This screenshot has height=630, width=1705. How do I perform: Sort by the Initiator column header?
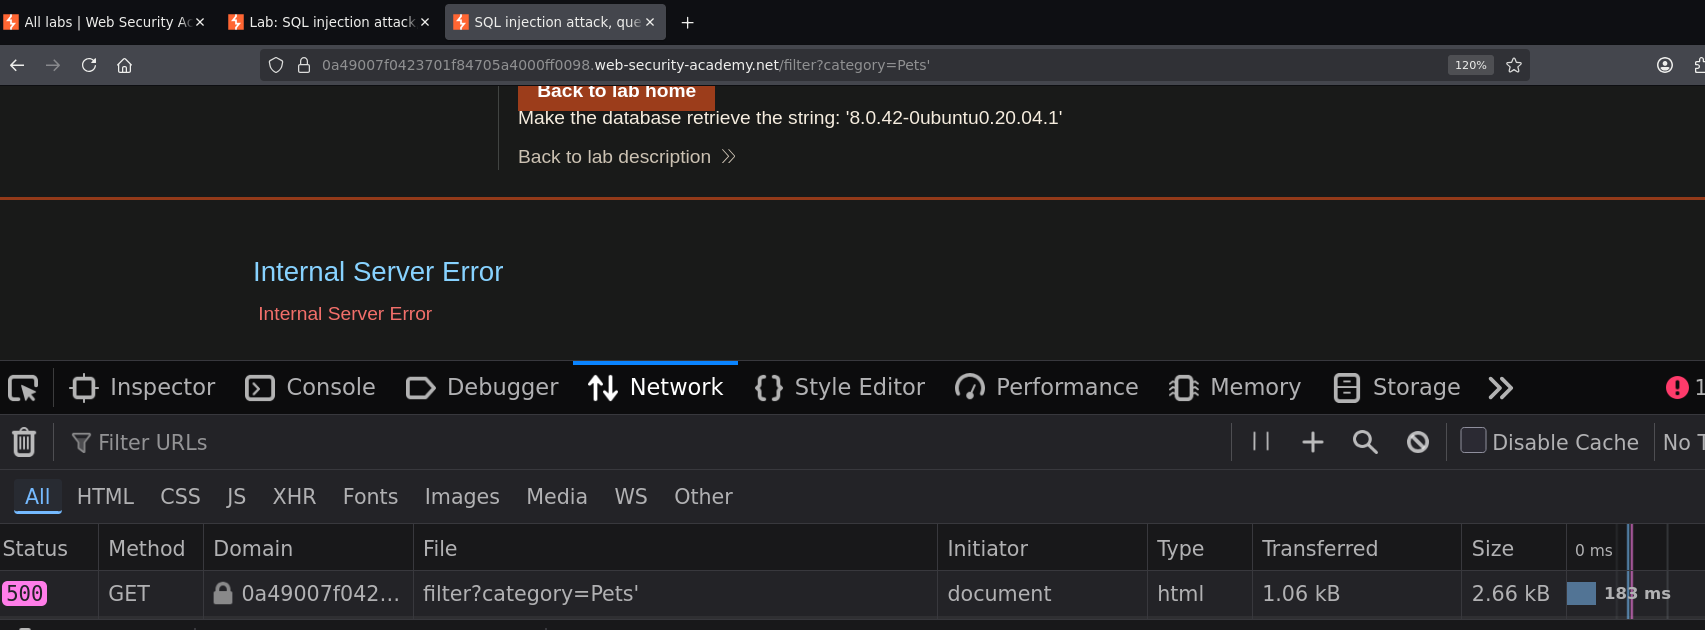(1042, 548)
